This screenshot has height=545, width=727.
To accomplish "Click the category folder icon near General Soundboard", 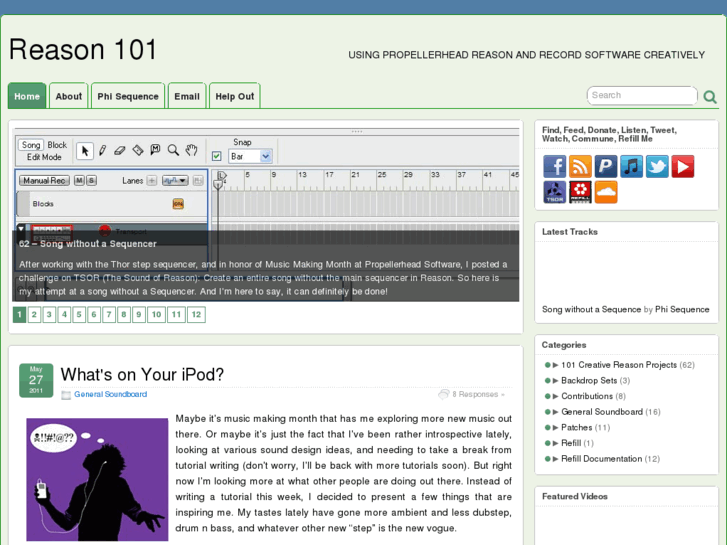I will [66, 395].
